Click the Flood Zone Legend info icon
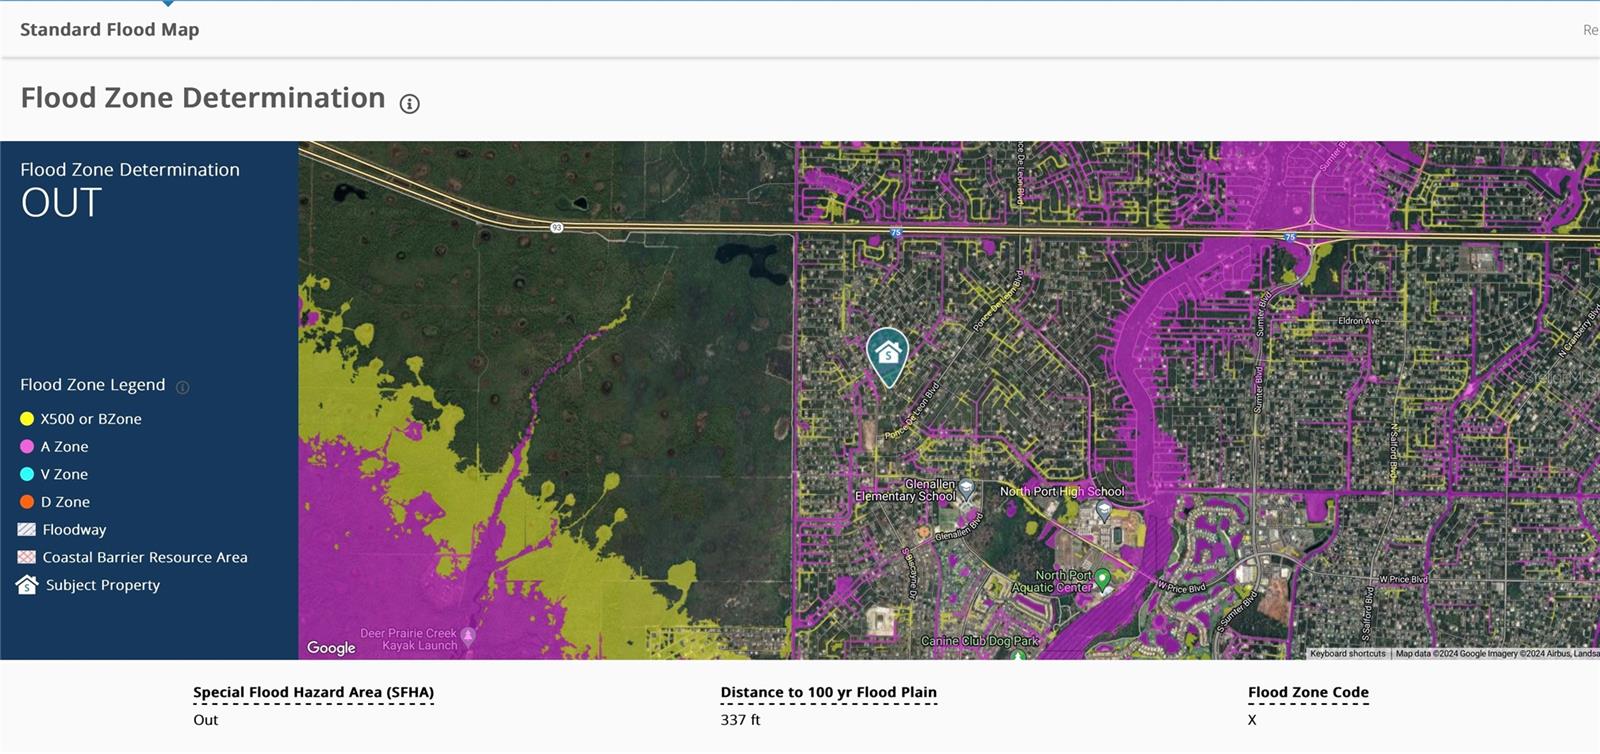 click(x=182, y=387)
